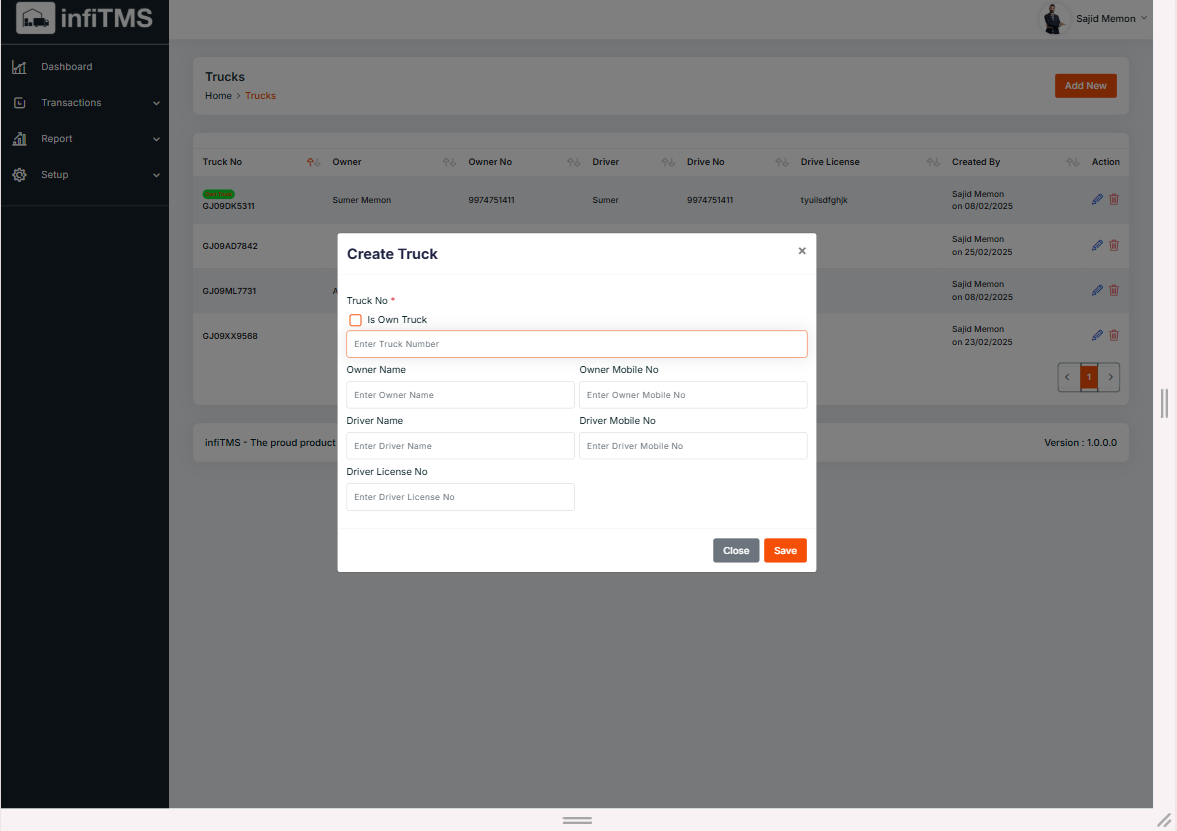Click the Home breadcrumb link
The image size is (1177, 831).
tap(218, 96)
